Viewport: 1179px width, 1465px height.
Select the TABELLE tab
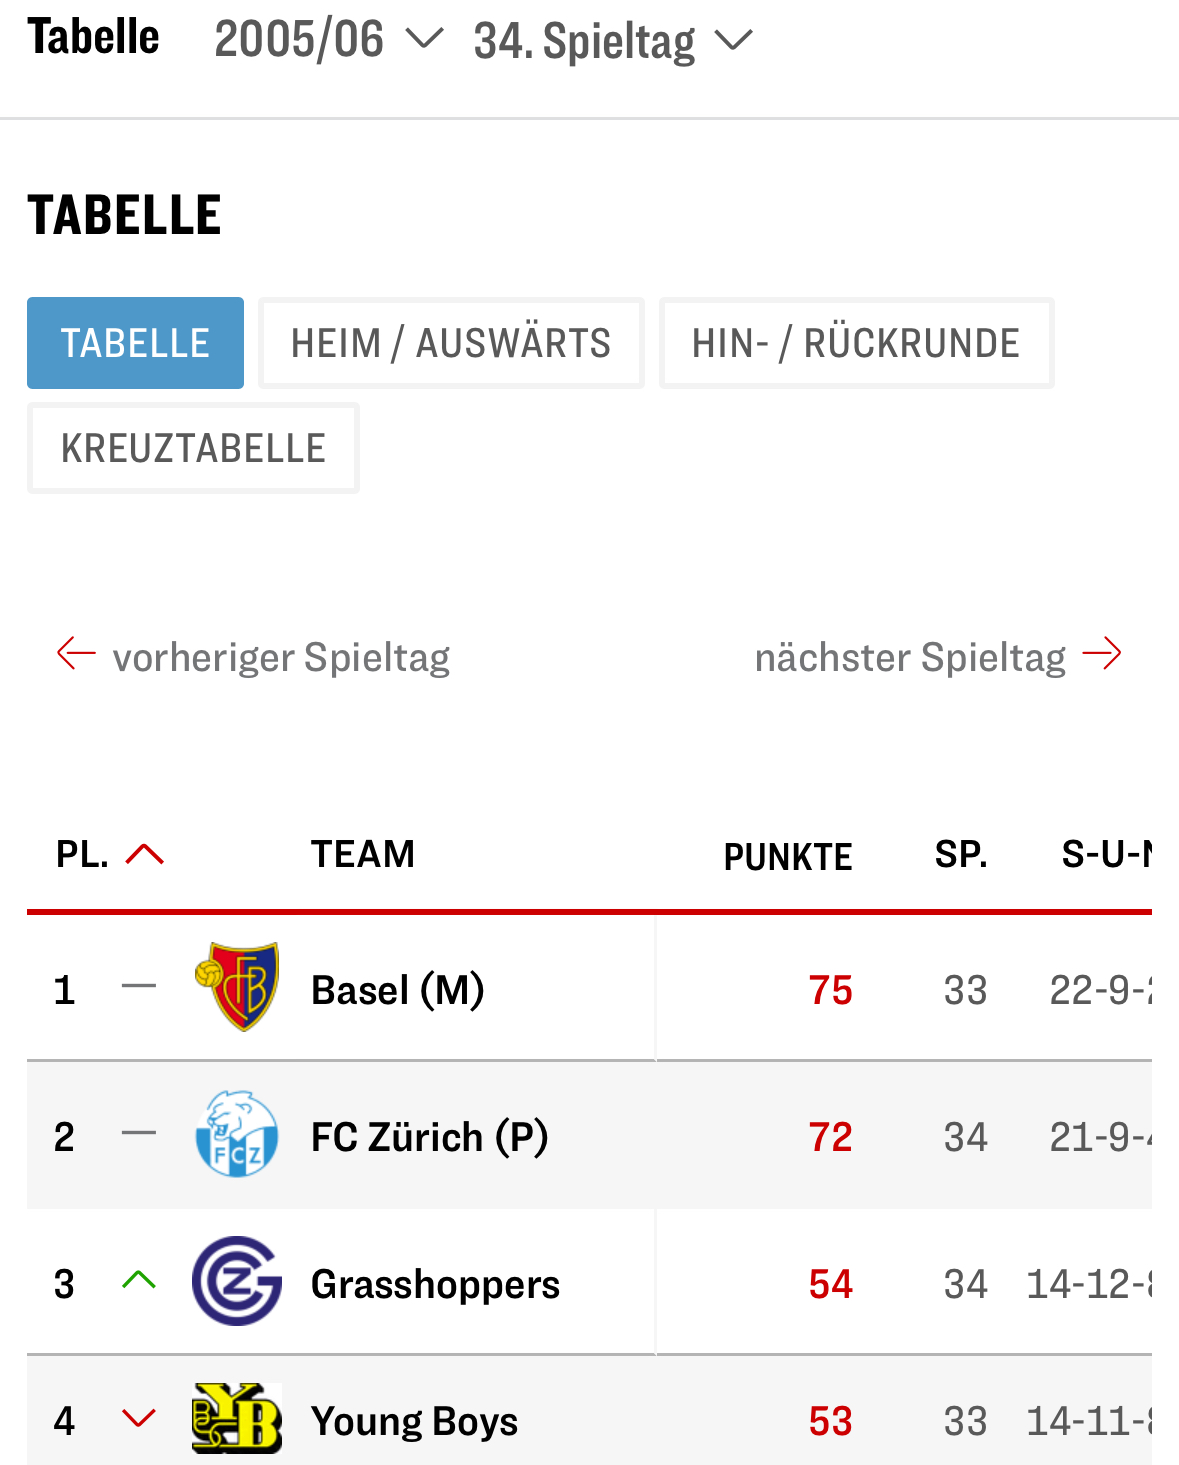[x=135, y=343]
